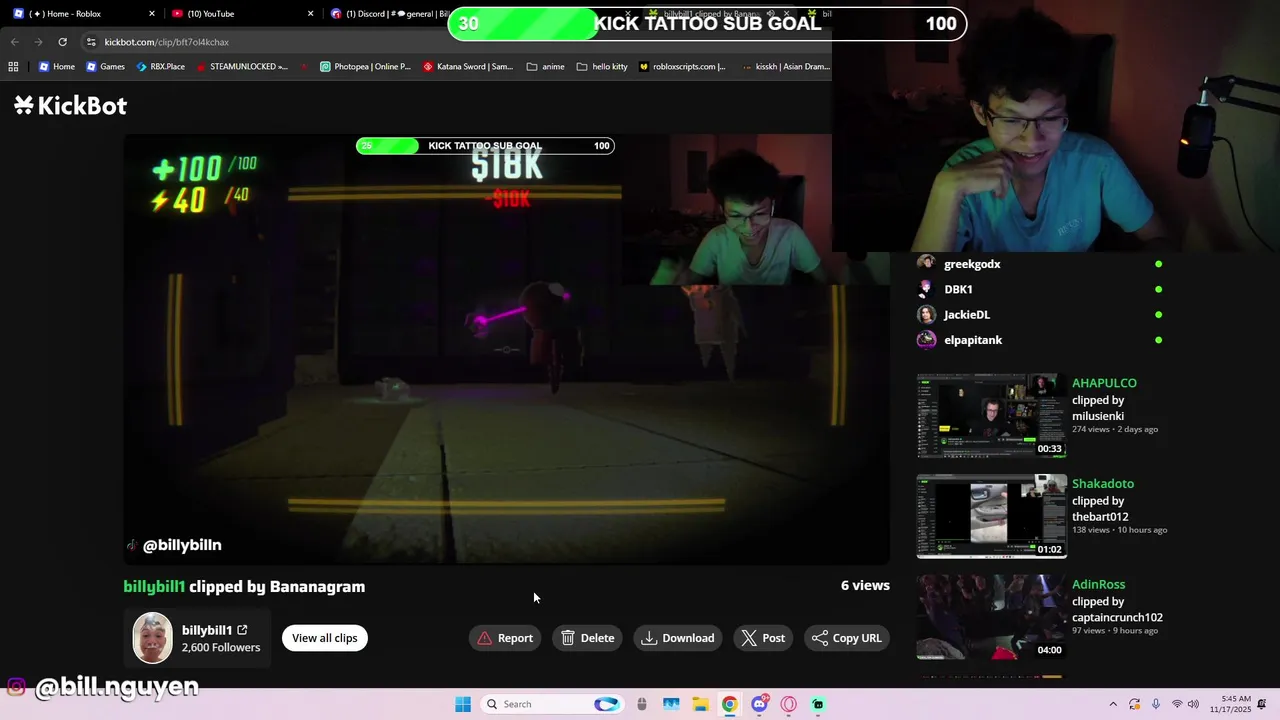Viewport: 1280px width, 720px height.
Task: Open the robloxscripts.com bookmark
Action: pos(682,67)
